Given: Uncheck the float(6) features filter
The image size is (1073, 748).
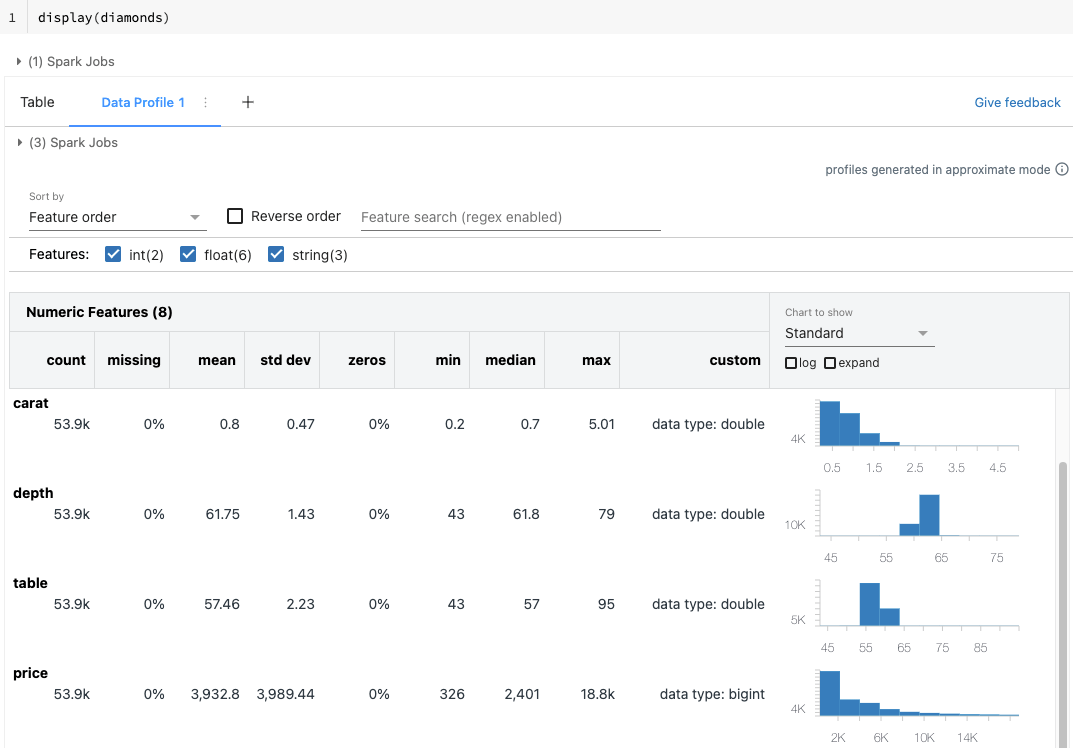Looking at the screenshot, I should 188,254.
